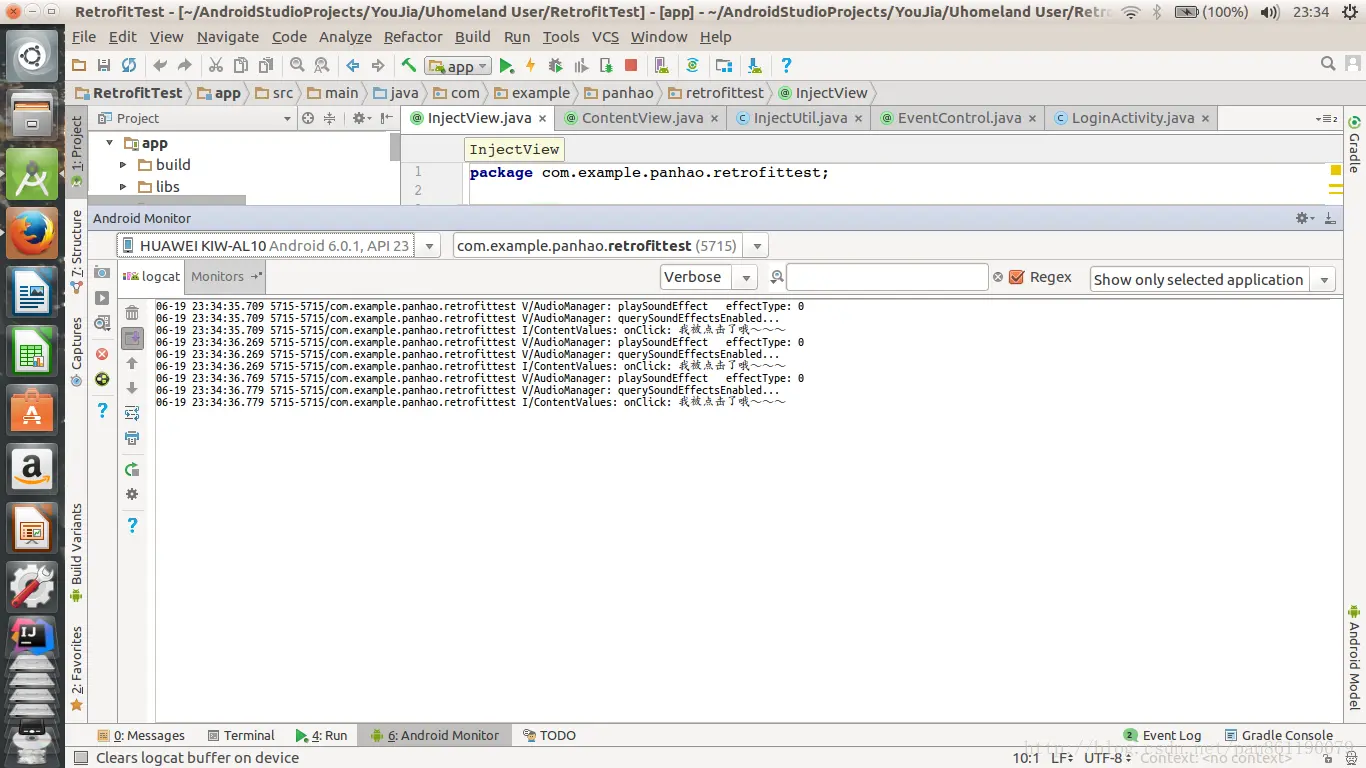1366x768 pixels.
Task: Click the Open folder toolbar icon
Action: 79,65
